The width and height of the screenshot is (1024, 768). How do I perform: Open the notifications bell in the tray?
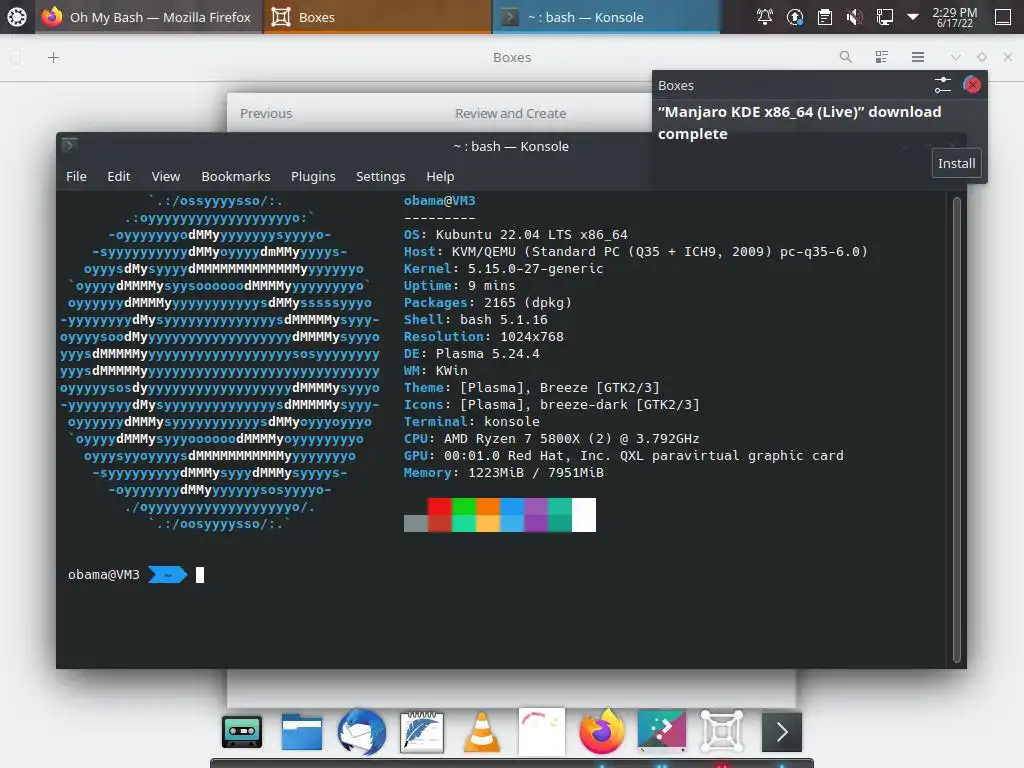tap(765, 17)
